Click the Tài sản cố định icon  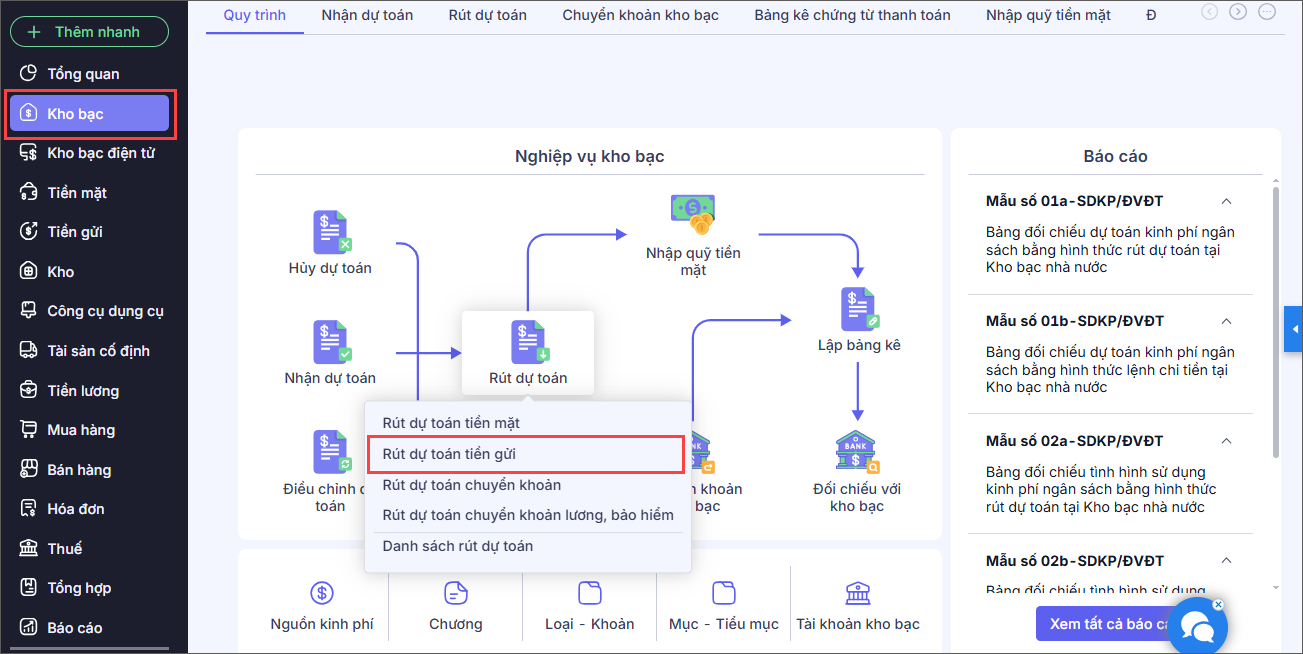[x=29, y=350]
